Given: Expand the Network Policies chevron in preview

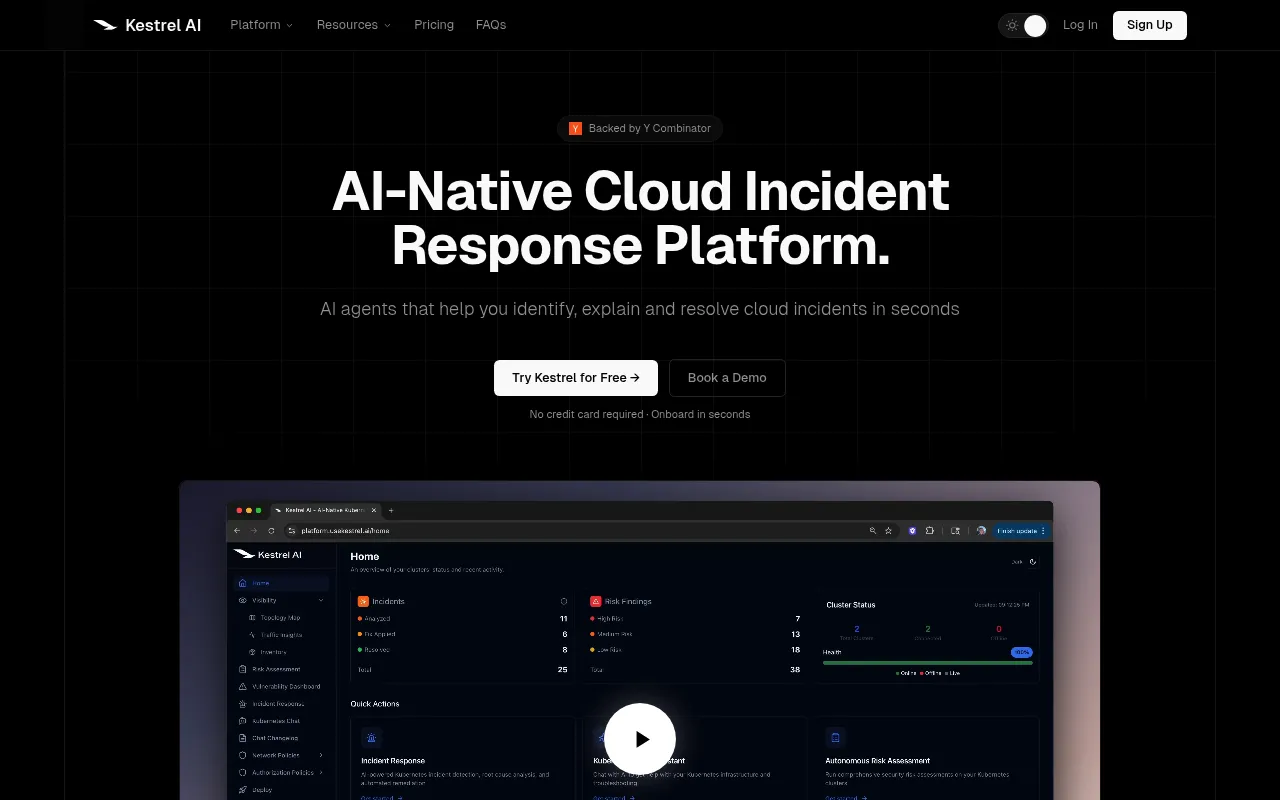Looking at the screenshot, I should pos(321,755).
